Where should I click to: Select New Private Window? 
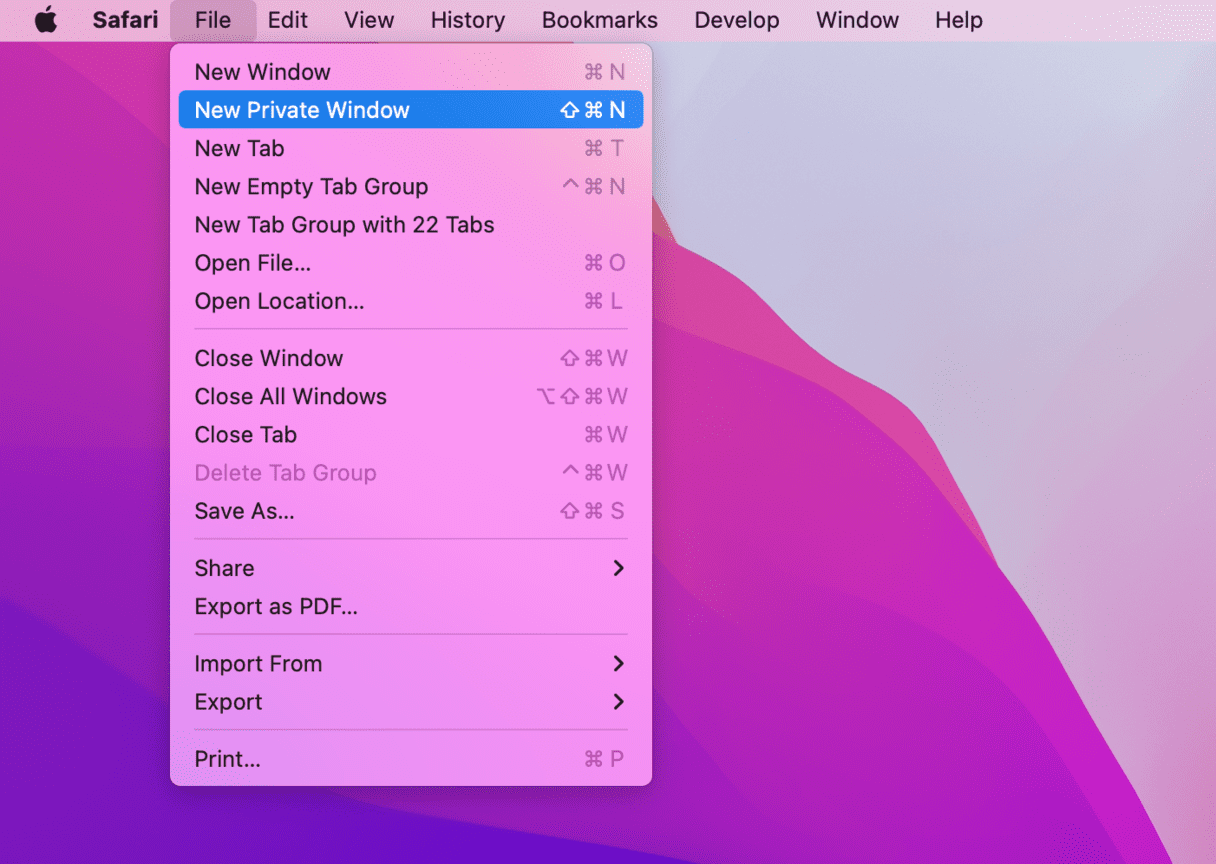(x=302, y=110)
